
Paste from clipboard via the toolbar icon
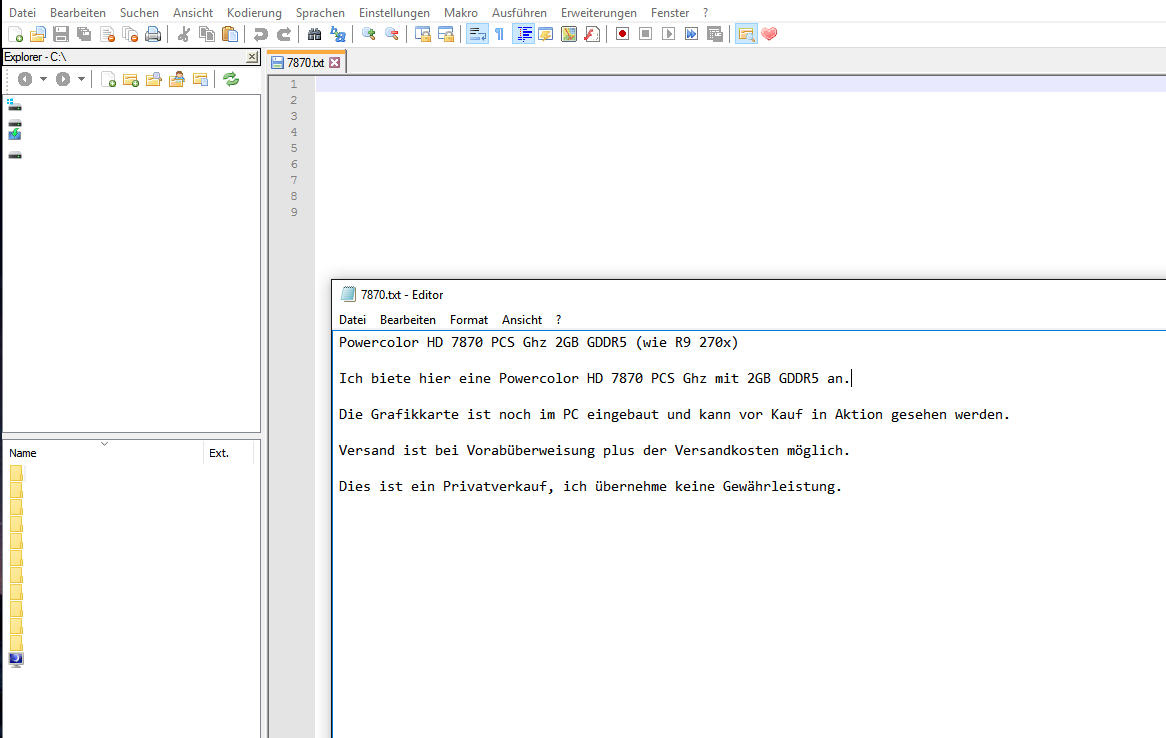click(231, 34)
